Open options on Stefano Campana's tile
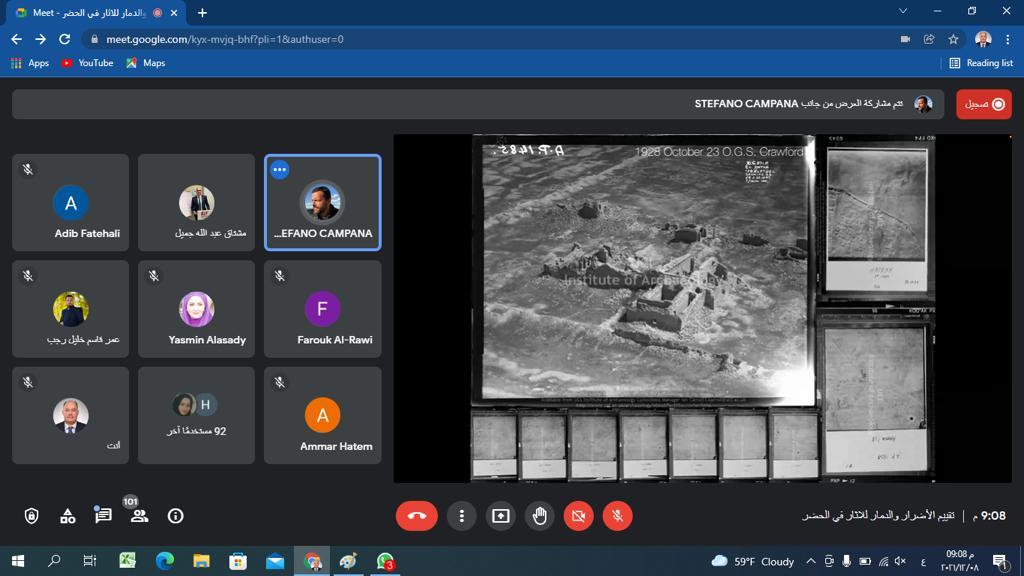 [280, 169]
